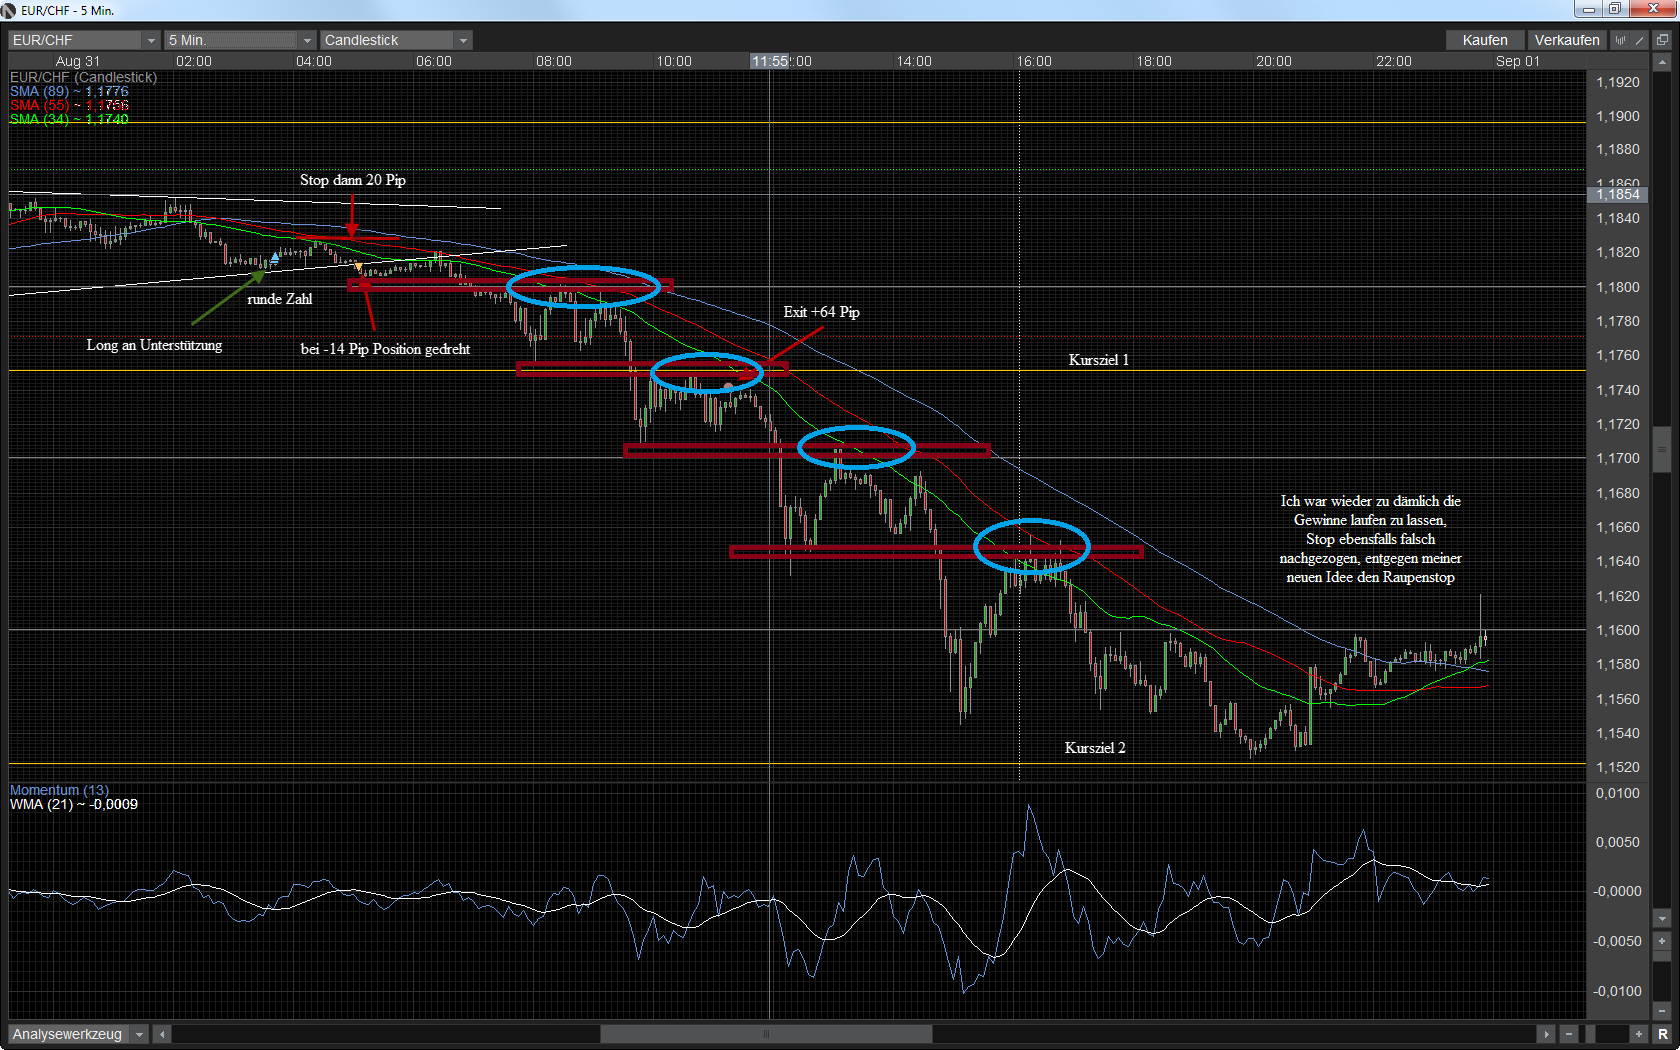Select the EUR/CHF (Candlestick) legend label

pos(83,77)
